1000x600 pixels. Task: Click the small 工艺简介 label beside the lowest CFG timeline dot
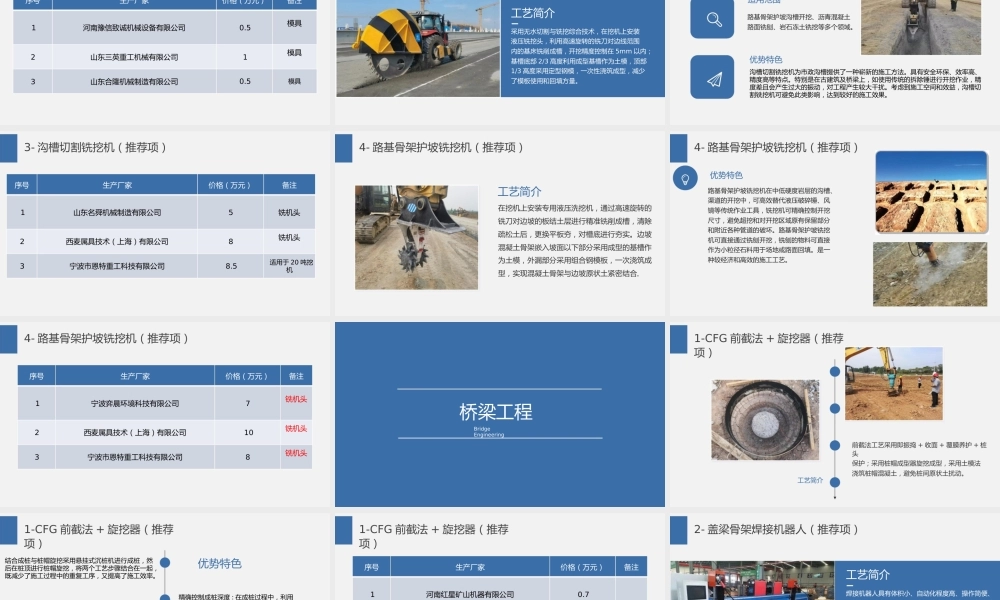coord(810,481)
